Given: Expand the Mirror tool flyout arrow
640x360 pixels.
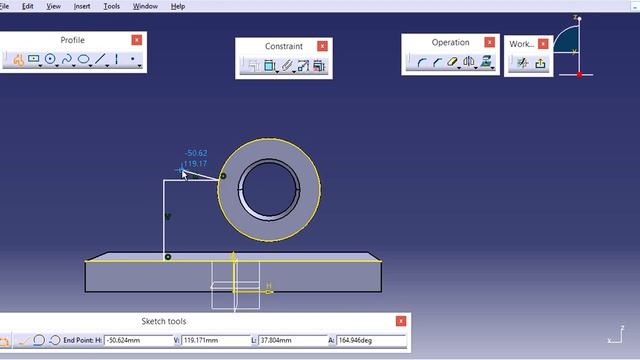Looking at the screenshot, I should point(476,68).
